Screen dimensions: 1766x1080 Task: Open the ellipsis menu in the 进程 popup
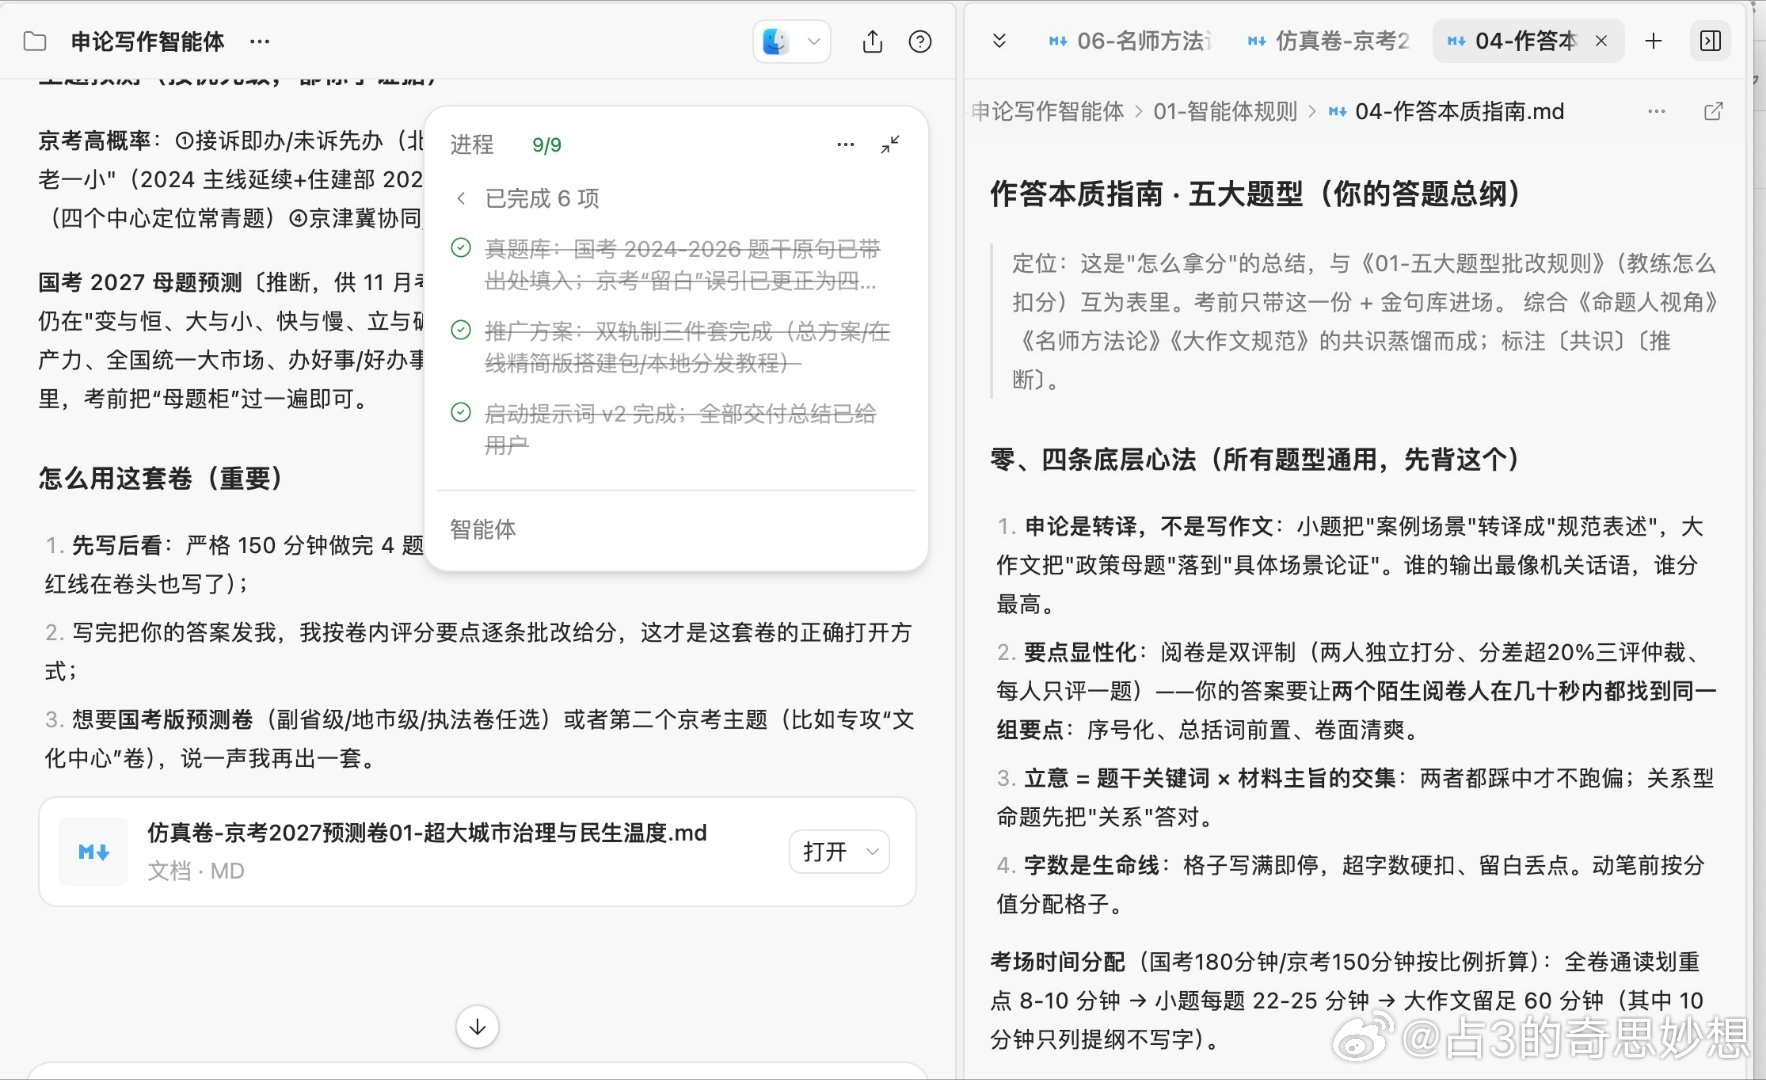[x=846, y=145]
